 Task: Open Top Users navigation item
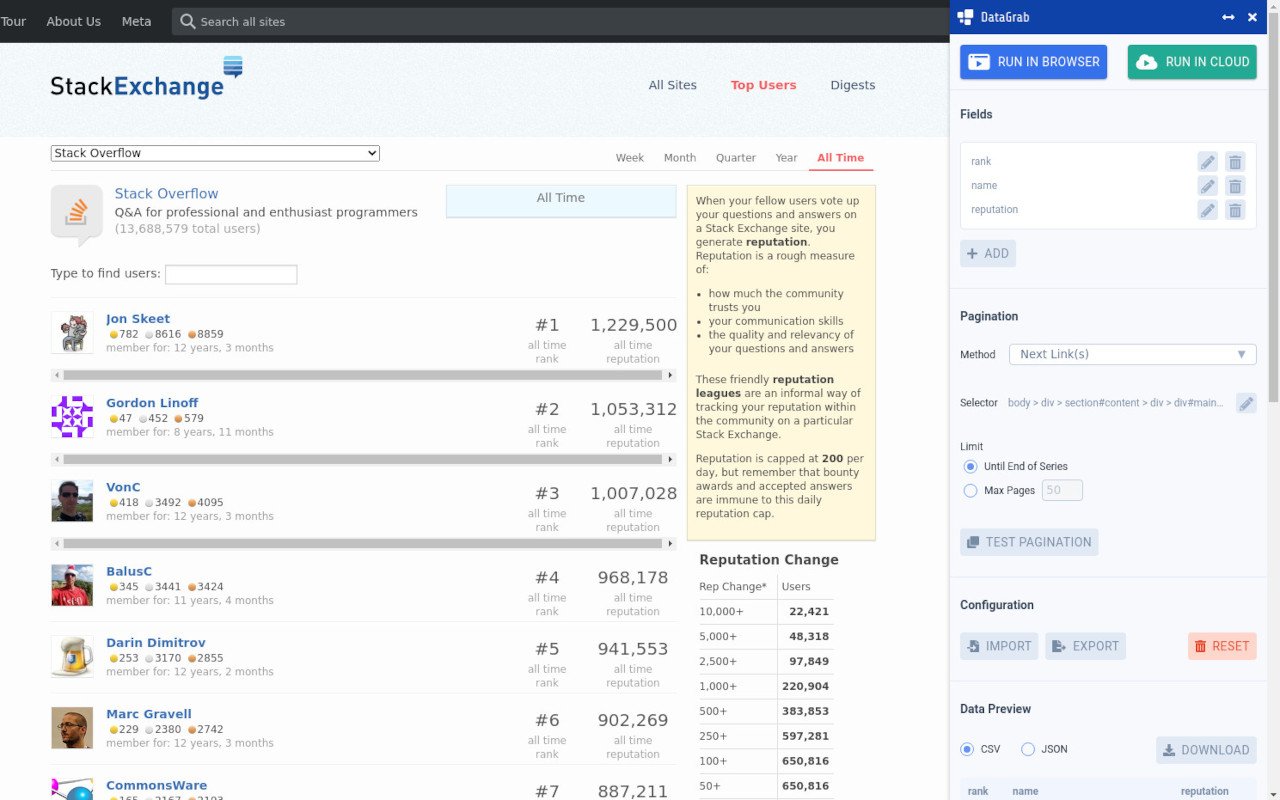pos(764,85)
